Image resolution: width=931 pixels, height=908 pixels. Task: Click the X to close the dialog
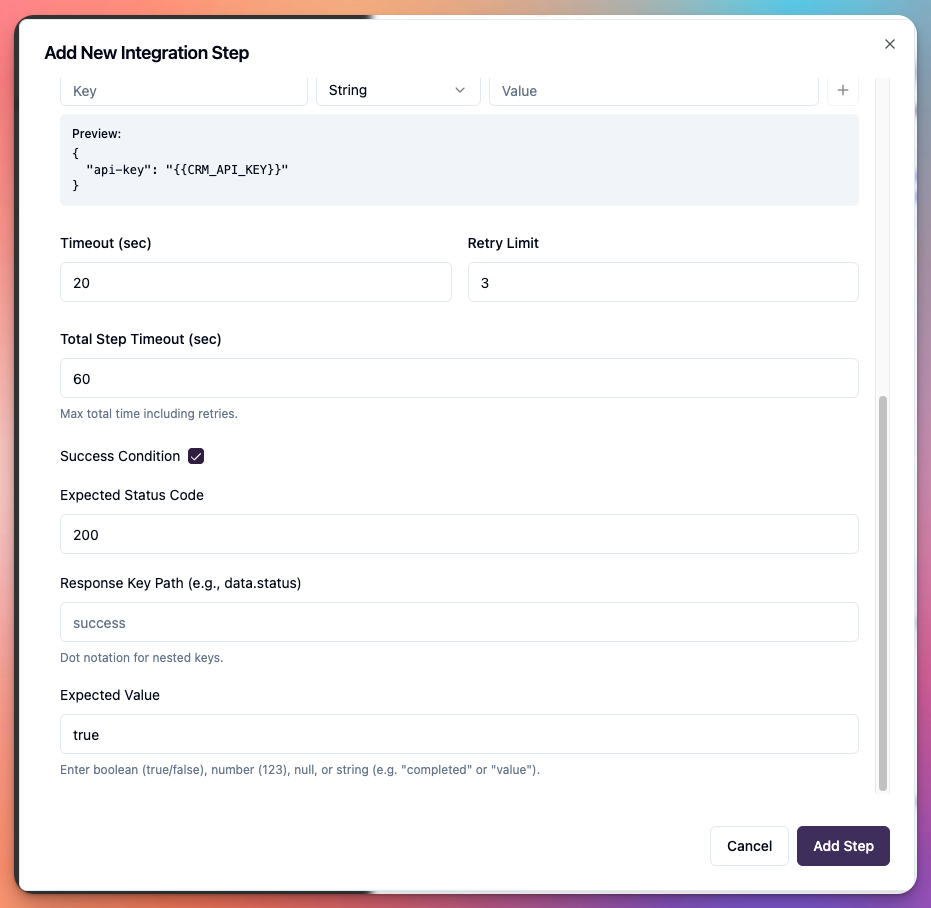(x=890, y=44)
